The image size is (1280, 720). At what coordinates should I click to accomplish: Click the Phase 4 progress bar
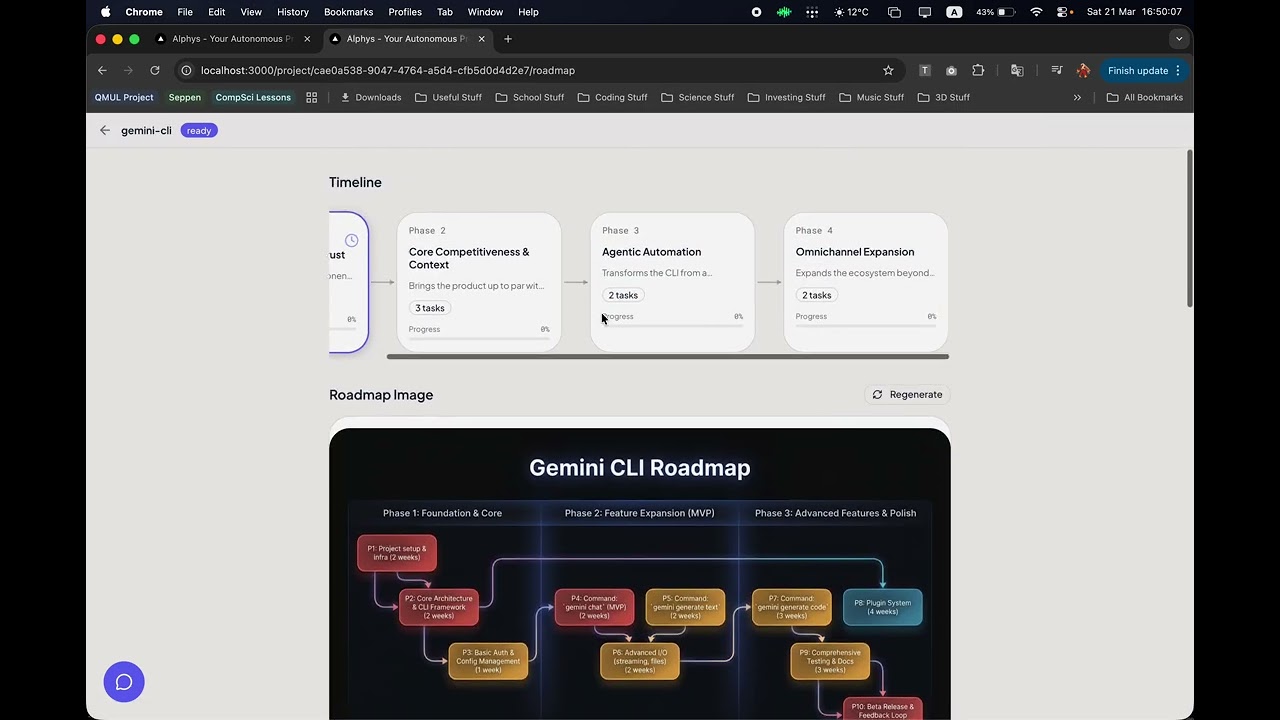(x=866, y=326)
